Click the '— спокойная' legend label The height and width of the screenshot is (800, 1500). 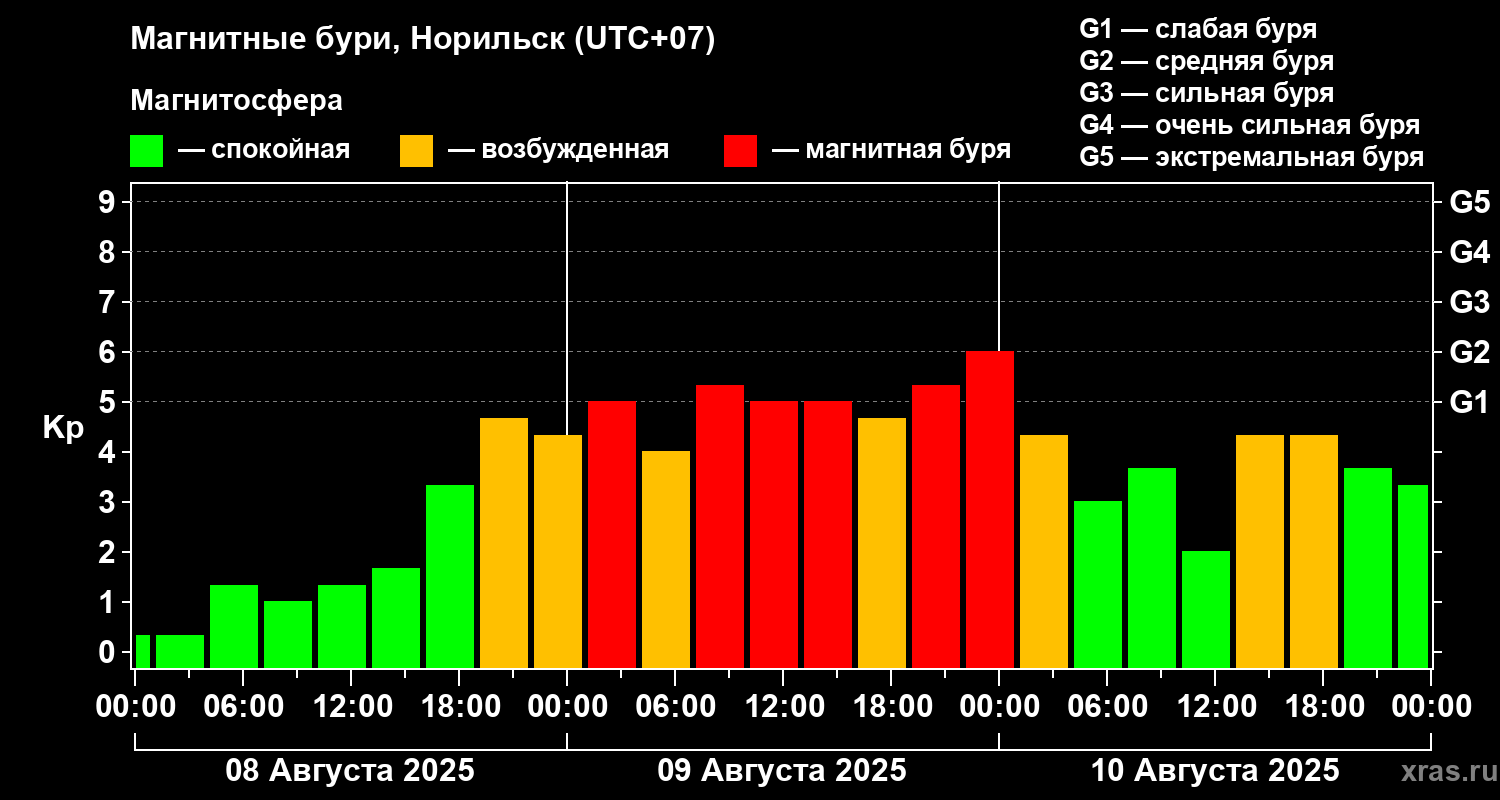point(264,151)
